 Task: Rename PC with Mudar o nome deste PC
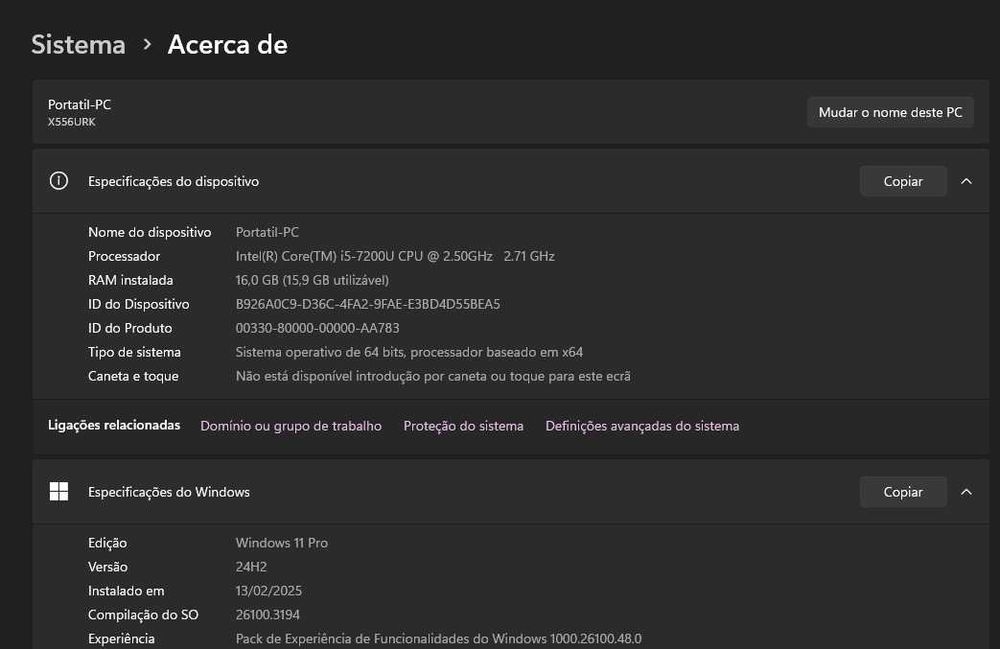[x=890, y=112]
